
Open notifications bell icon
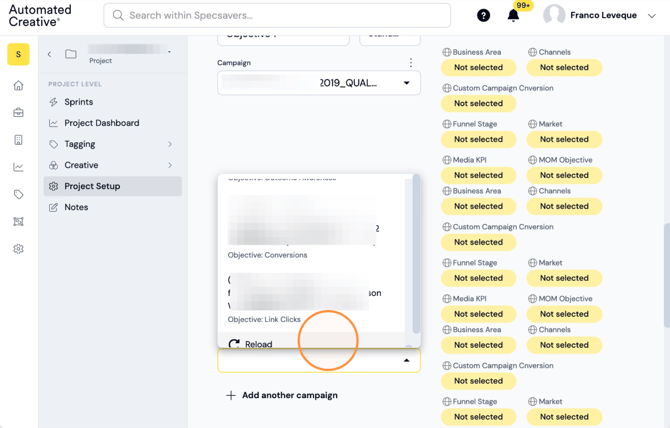[x=513, y=16]
